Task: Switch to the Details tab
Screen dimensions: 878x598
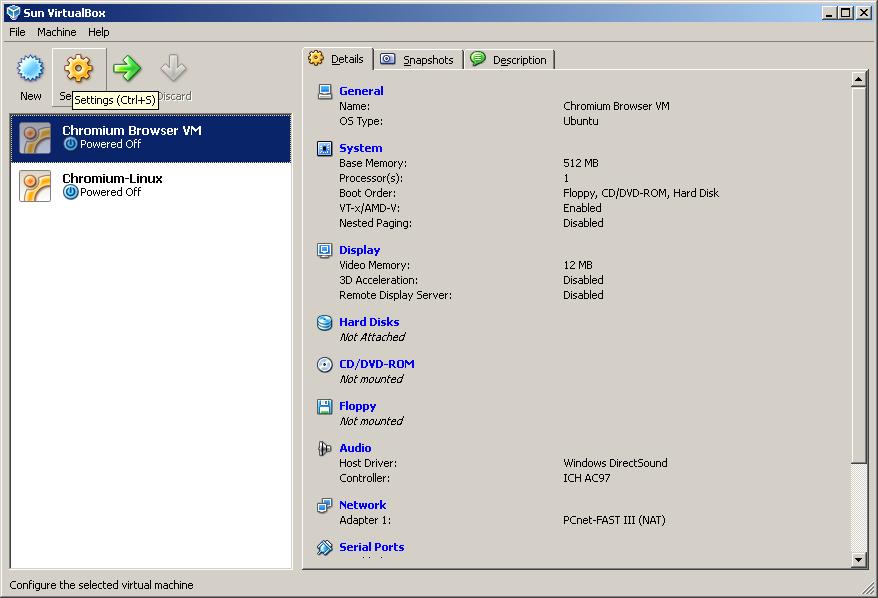Action: (338, 59)
